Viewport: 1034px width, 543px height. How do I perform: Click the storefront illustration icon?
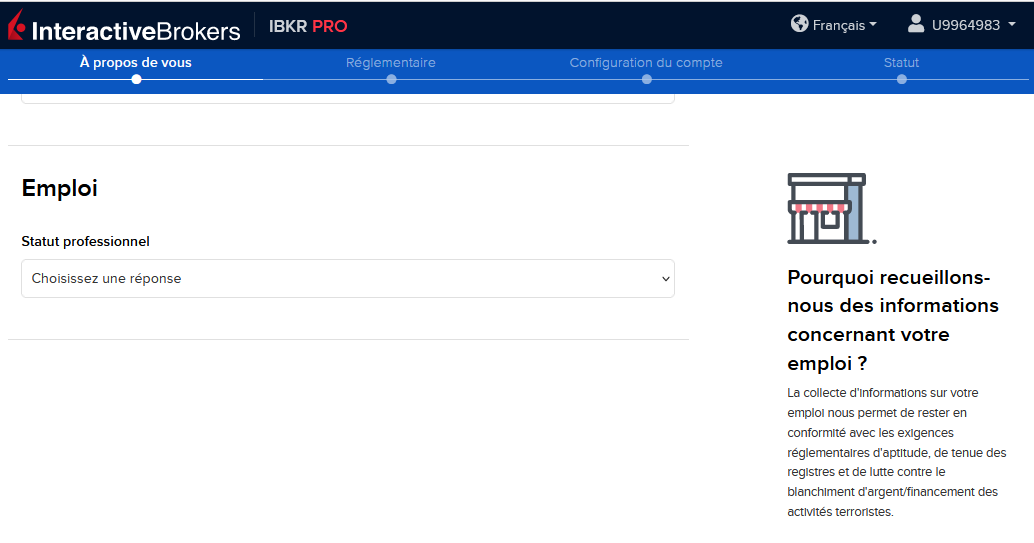(x=832, y=208)
